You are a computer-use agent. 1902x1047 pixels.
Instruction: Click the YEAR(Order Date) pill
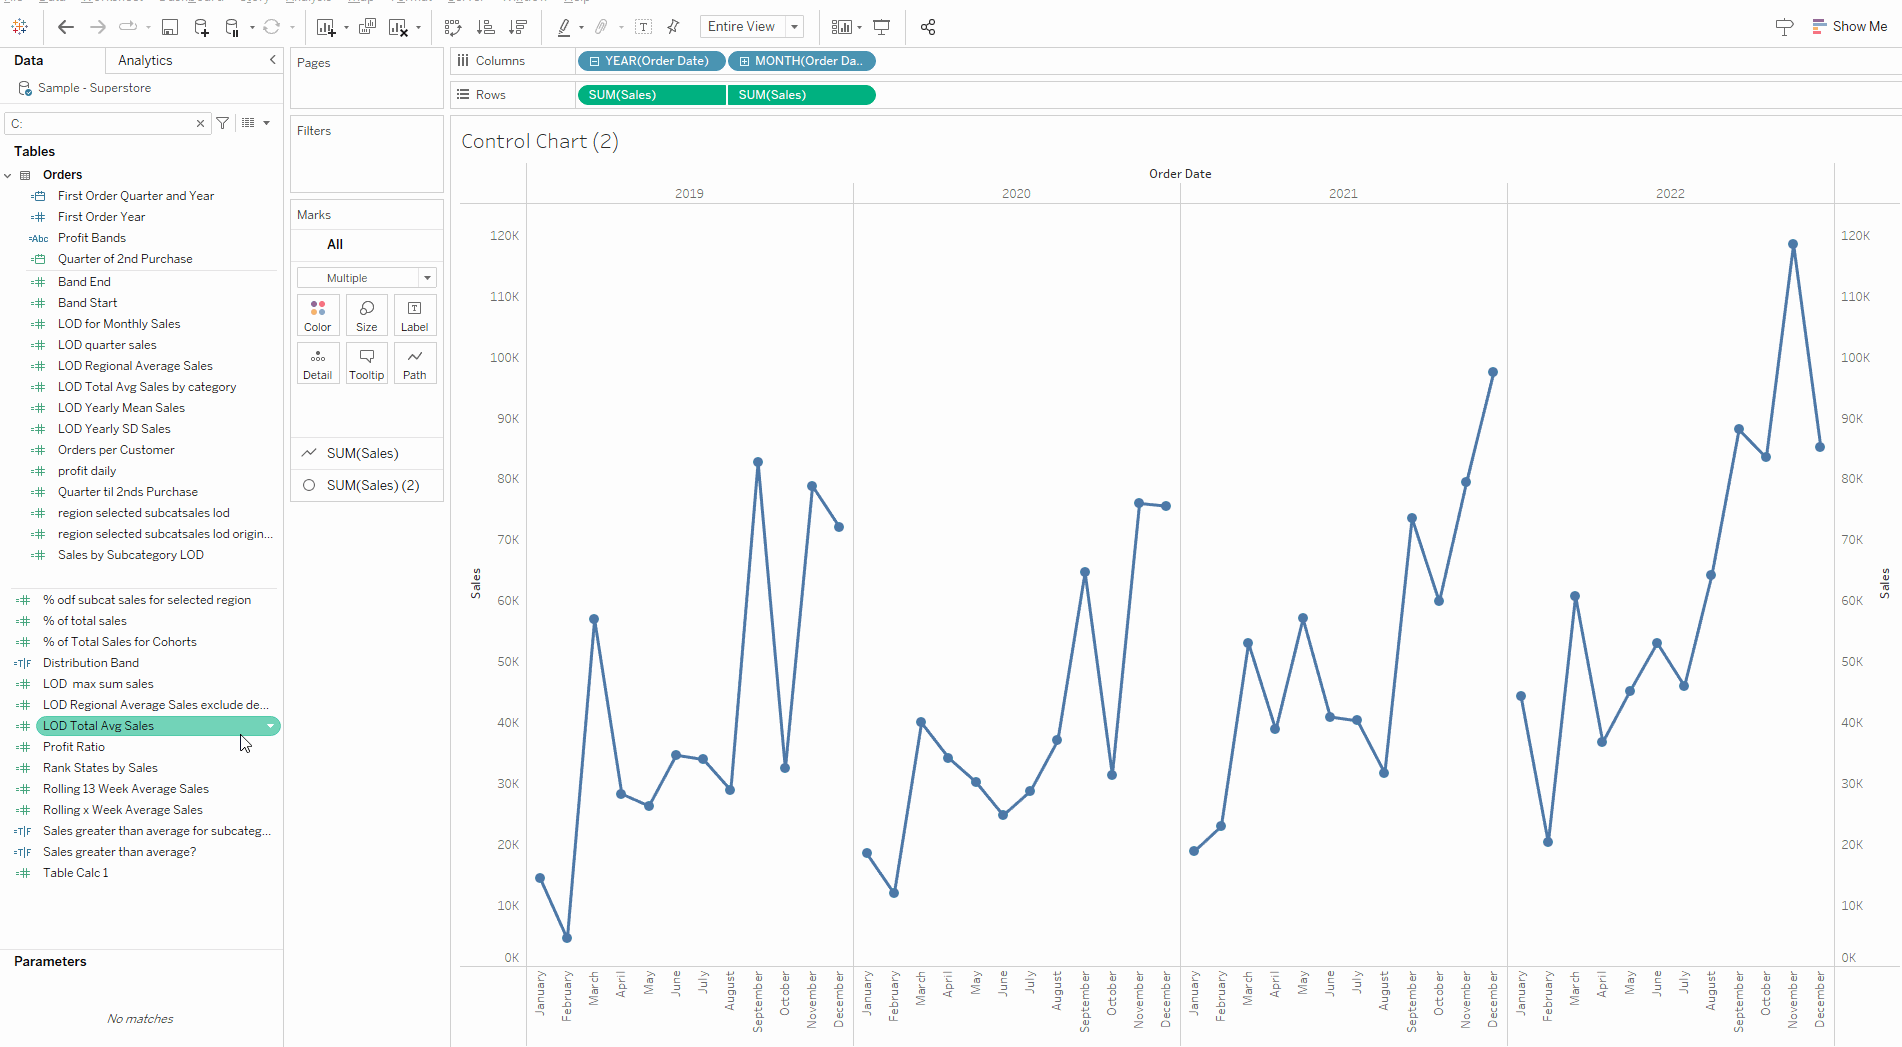[651, 61]
